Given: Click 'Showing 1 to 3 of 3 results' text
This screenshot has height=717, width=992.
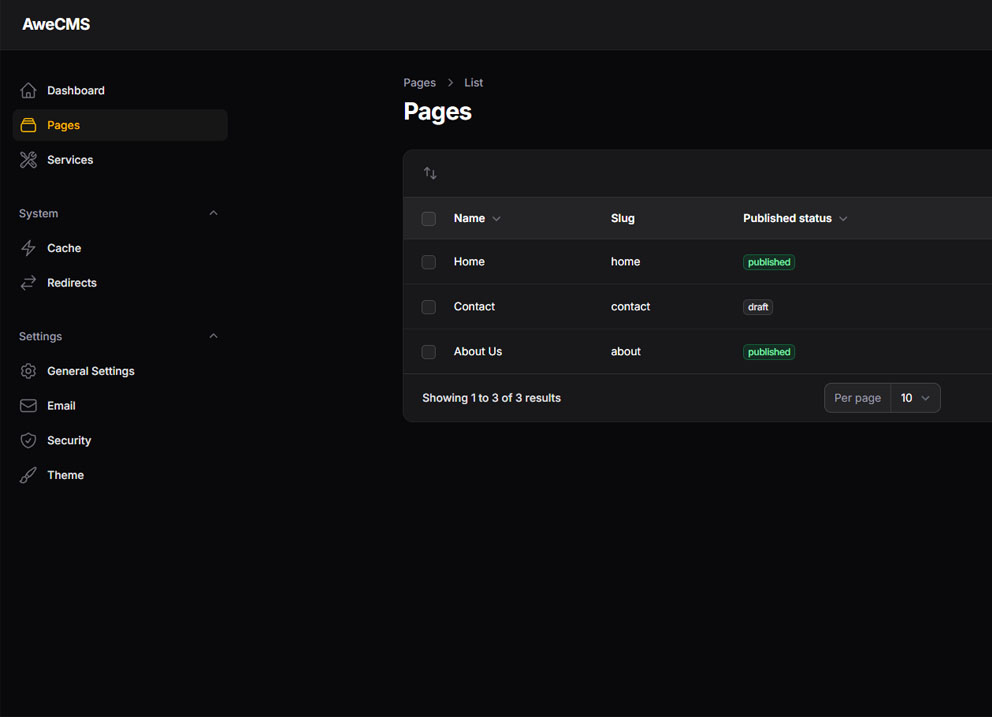Looking at the screenshot, I should click(x=492, y=398).
